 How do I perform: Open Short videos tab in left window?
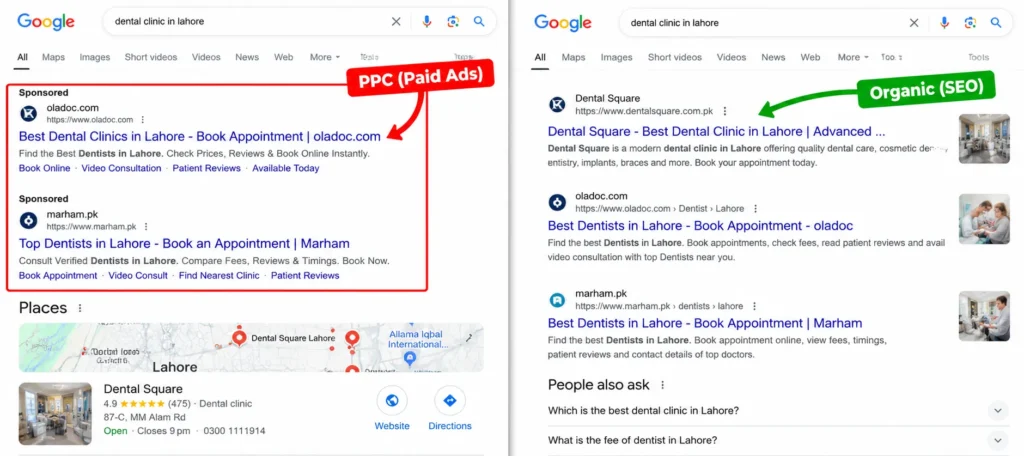151,57
